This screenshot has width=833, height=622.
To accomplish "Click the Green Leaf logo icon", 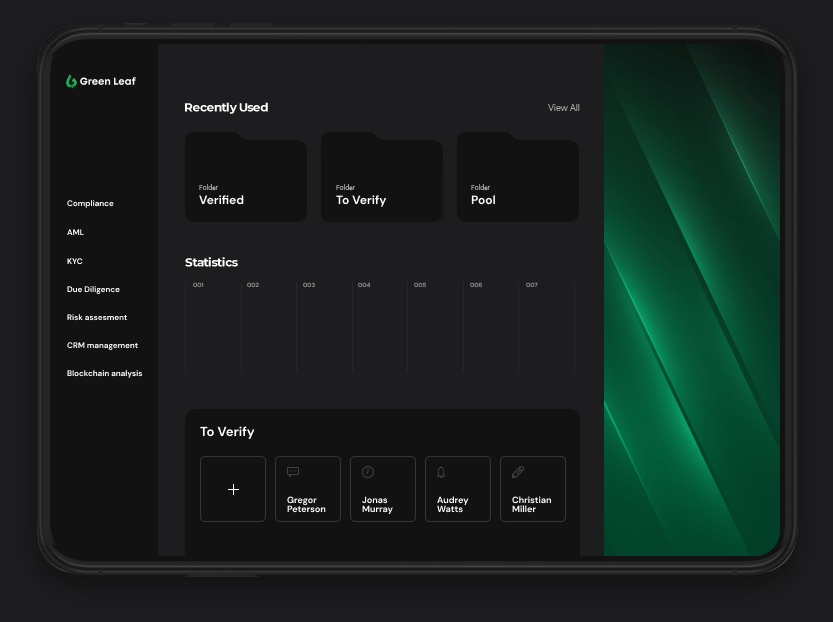I will coord(71,81).
